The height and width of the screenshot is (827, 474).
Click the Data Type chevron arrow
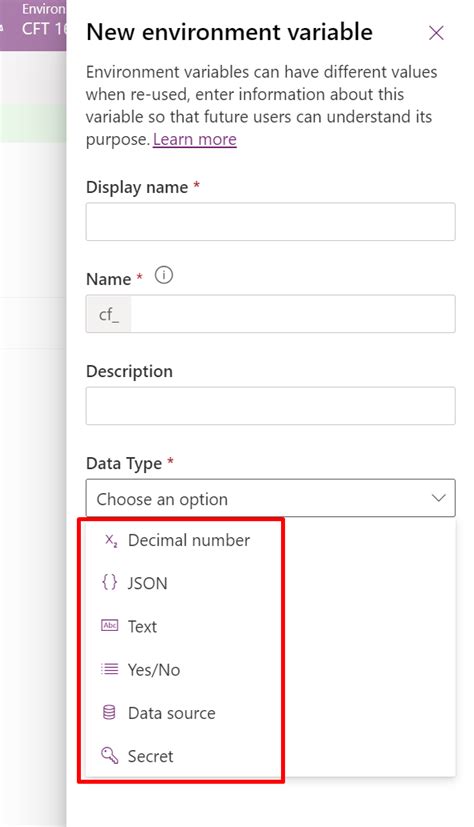(439, 498)
